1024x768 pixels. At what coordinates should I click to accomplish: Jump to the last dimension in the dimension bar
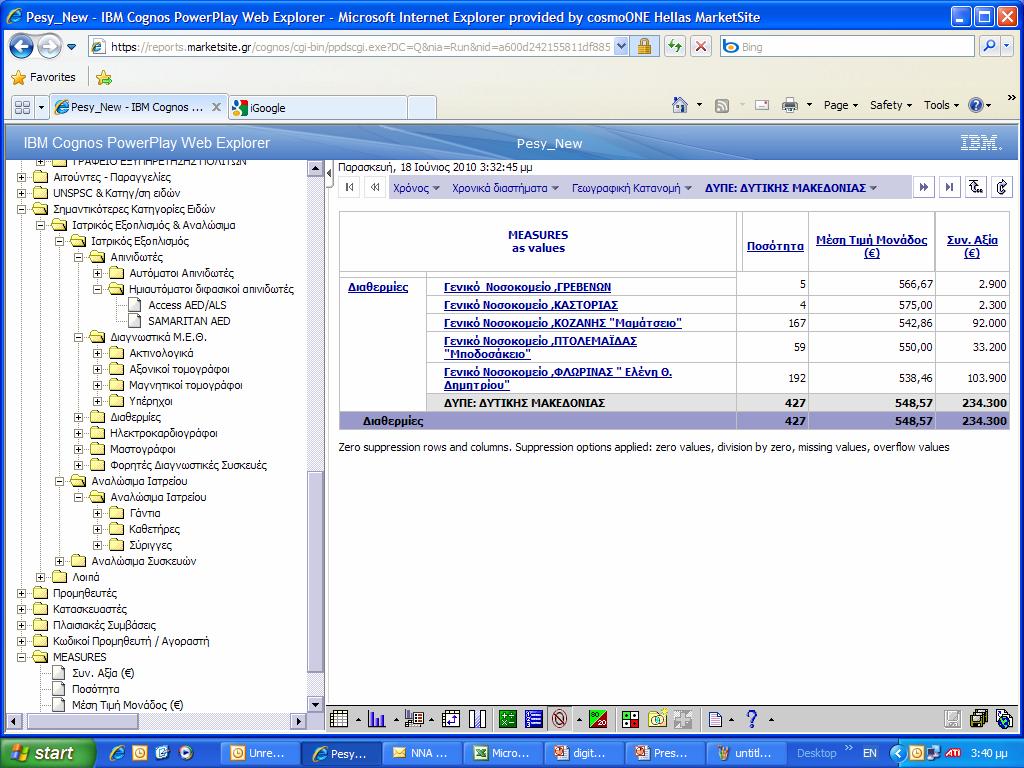click(x=950, y=188)
